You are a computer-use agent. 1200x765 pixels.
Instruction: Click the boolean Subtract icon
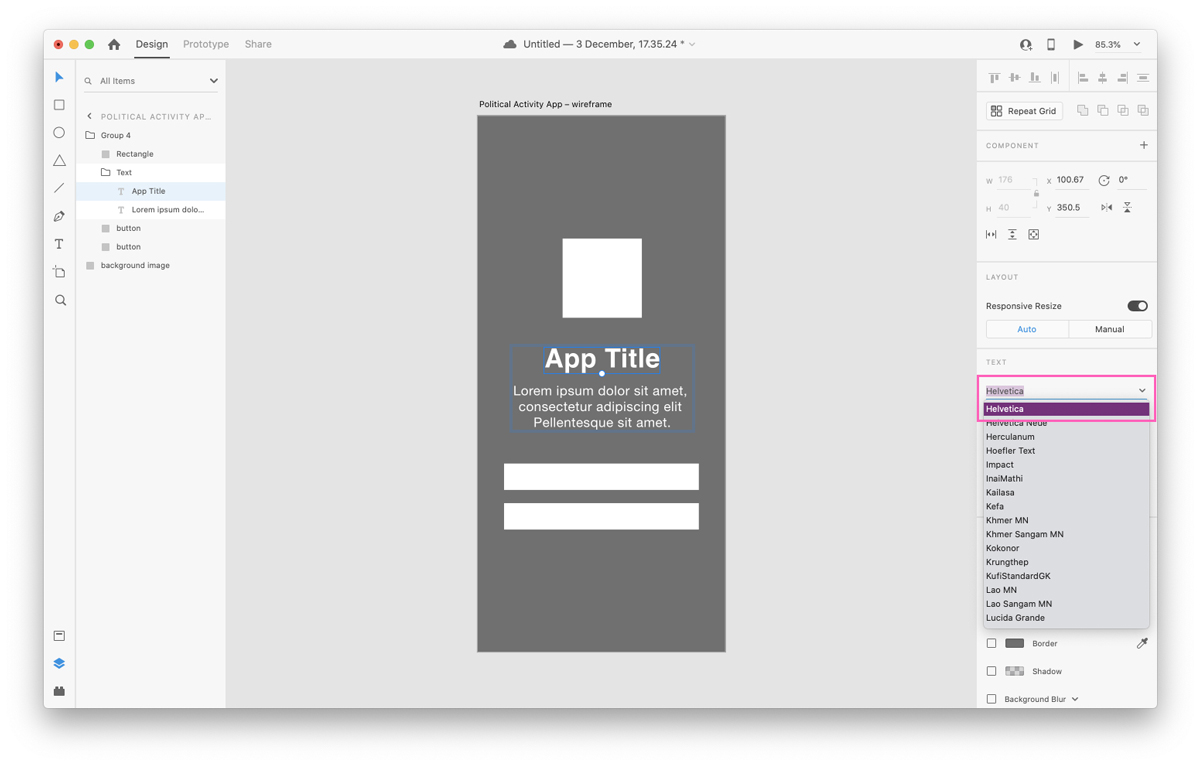(x=1102, y=110)
